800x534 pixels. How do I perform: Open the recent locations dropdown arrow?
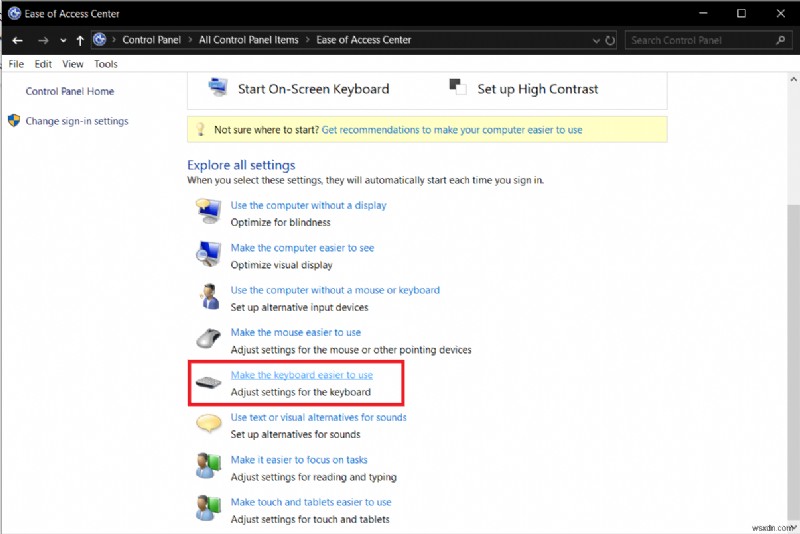click(x=63, y=41)
